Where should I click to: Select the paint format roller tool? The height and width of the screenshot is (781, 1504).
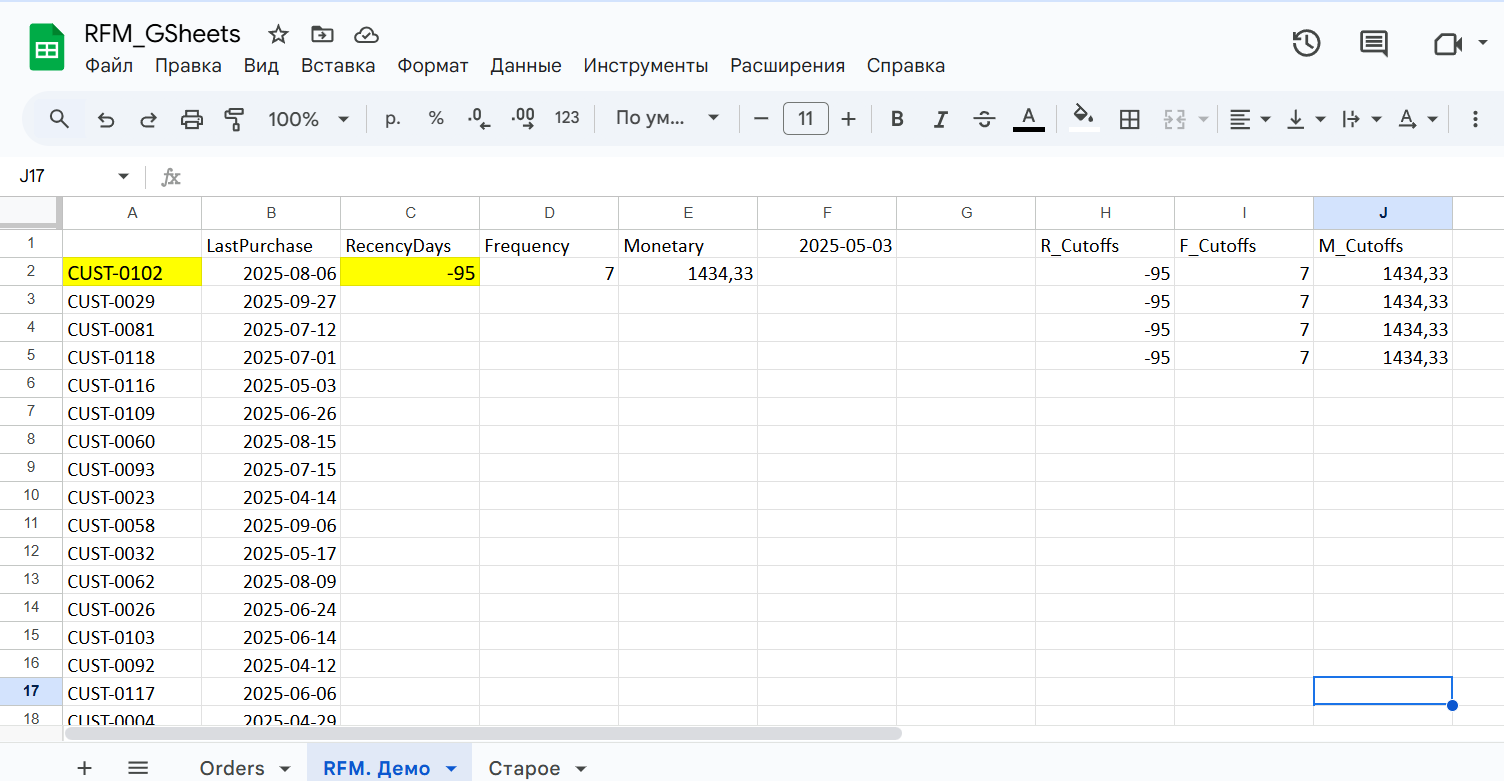point(234,119)
